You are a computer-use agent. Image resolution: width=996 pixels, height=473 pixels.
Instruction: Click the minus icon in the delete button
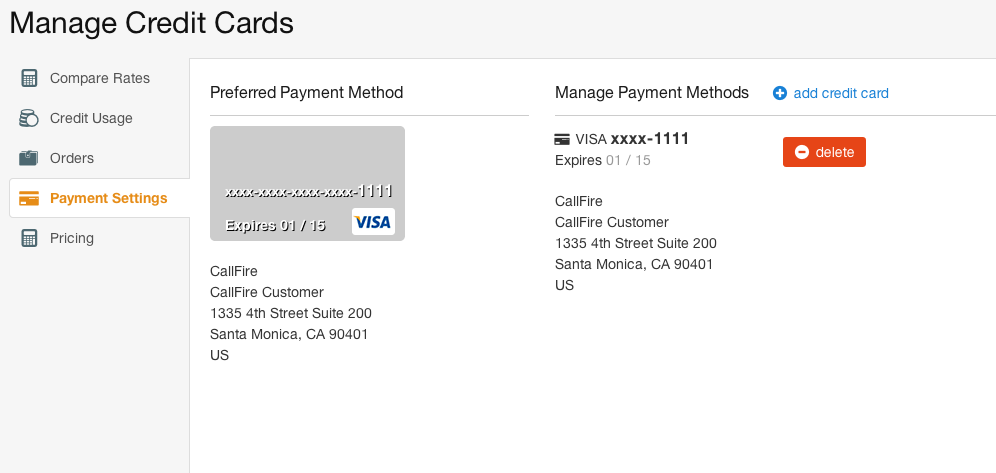click(802, 152)
